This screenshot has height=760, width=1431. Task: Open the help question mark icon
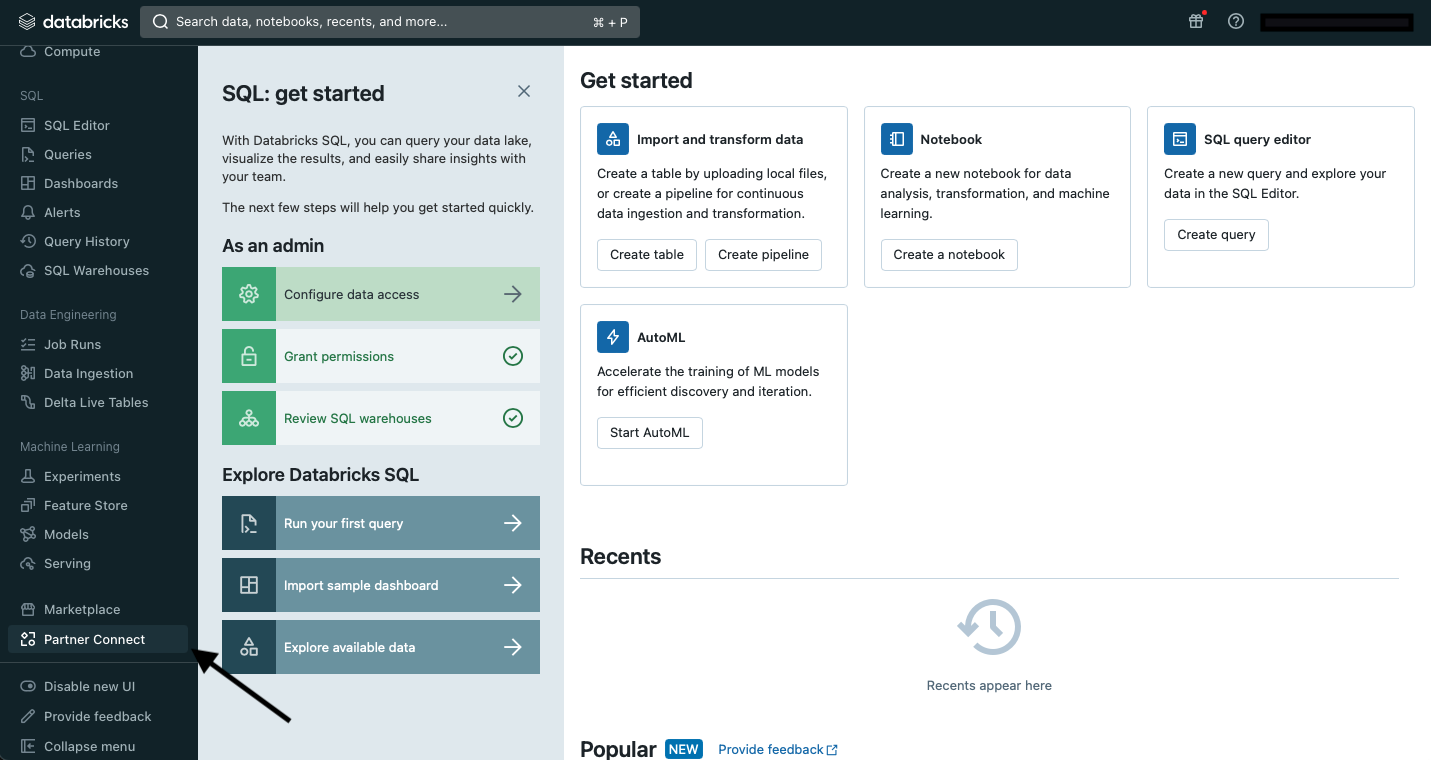(1236, 21)
